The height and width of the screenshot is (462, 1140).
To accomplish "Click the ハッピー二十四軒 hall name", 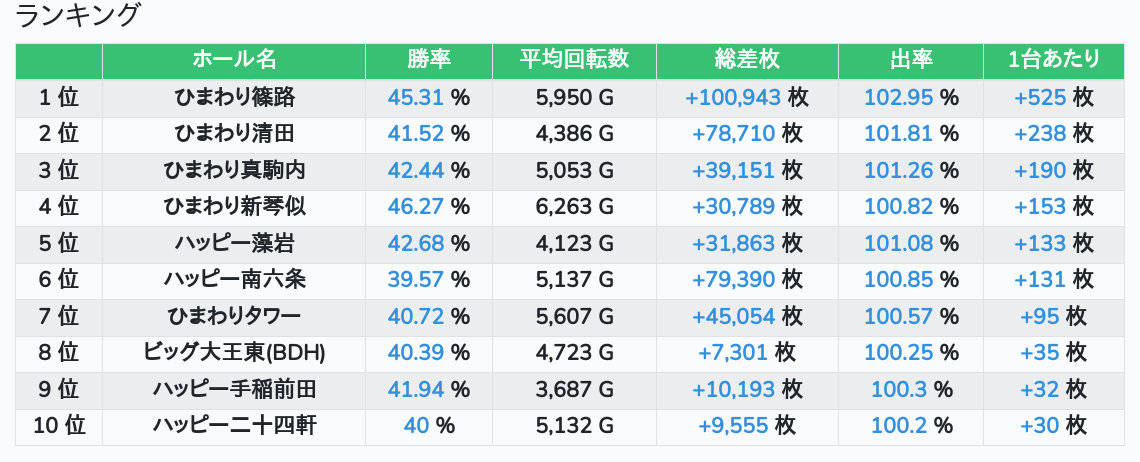I will click(x=234, y=425).
